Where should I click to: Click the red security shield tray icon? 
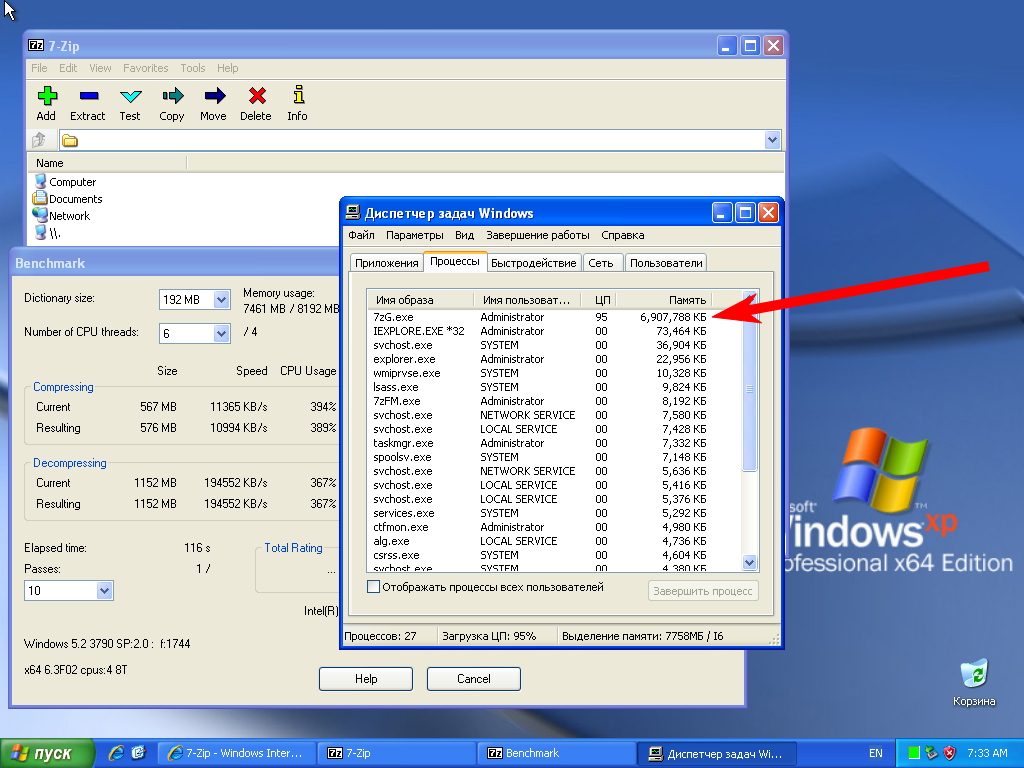tap(950, 753)
